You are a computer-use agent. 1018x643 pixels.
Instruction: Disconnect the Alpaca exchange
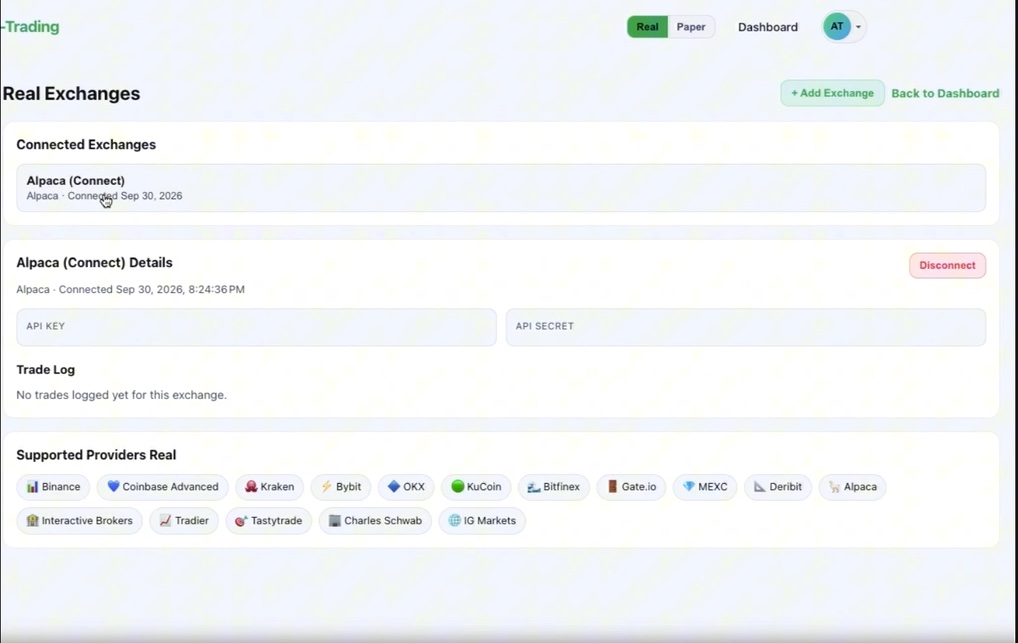coord(947,265)
